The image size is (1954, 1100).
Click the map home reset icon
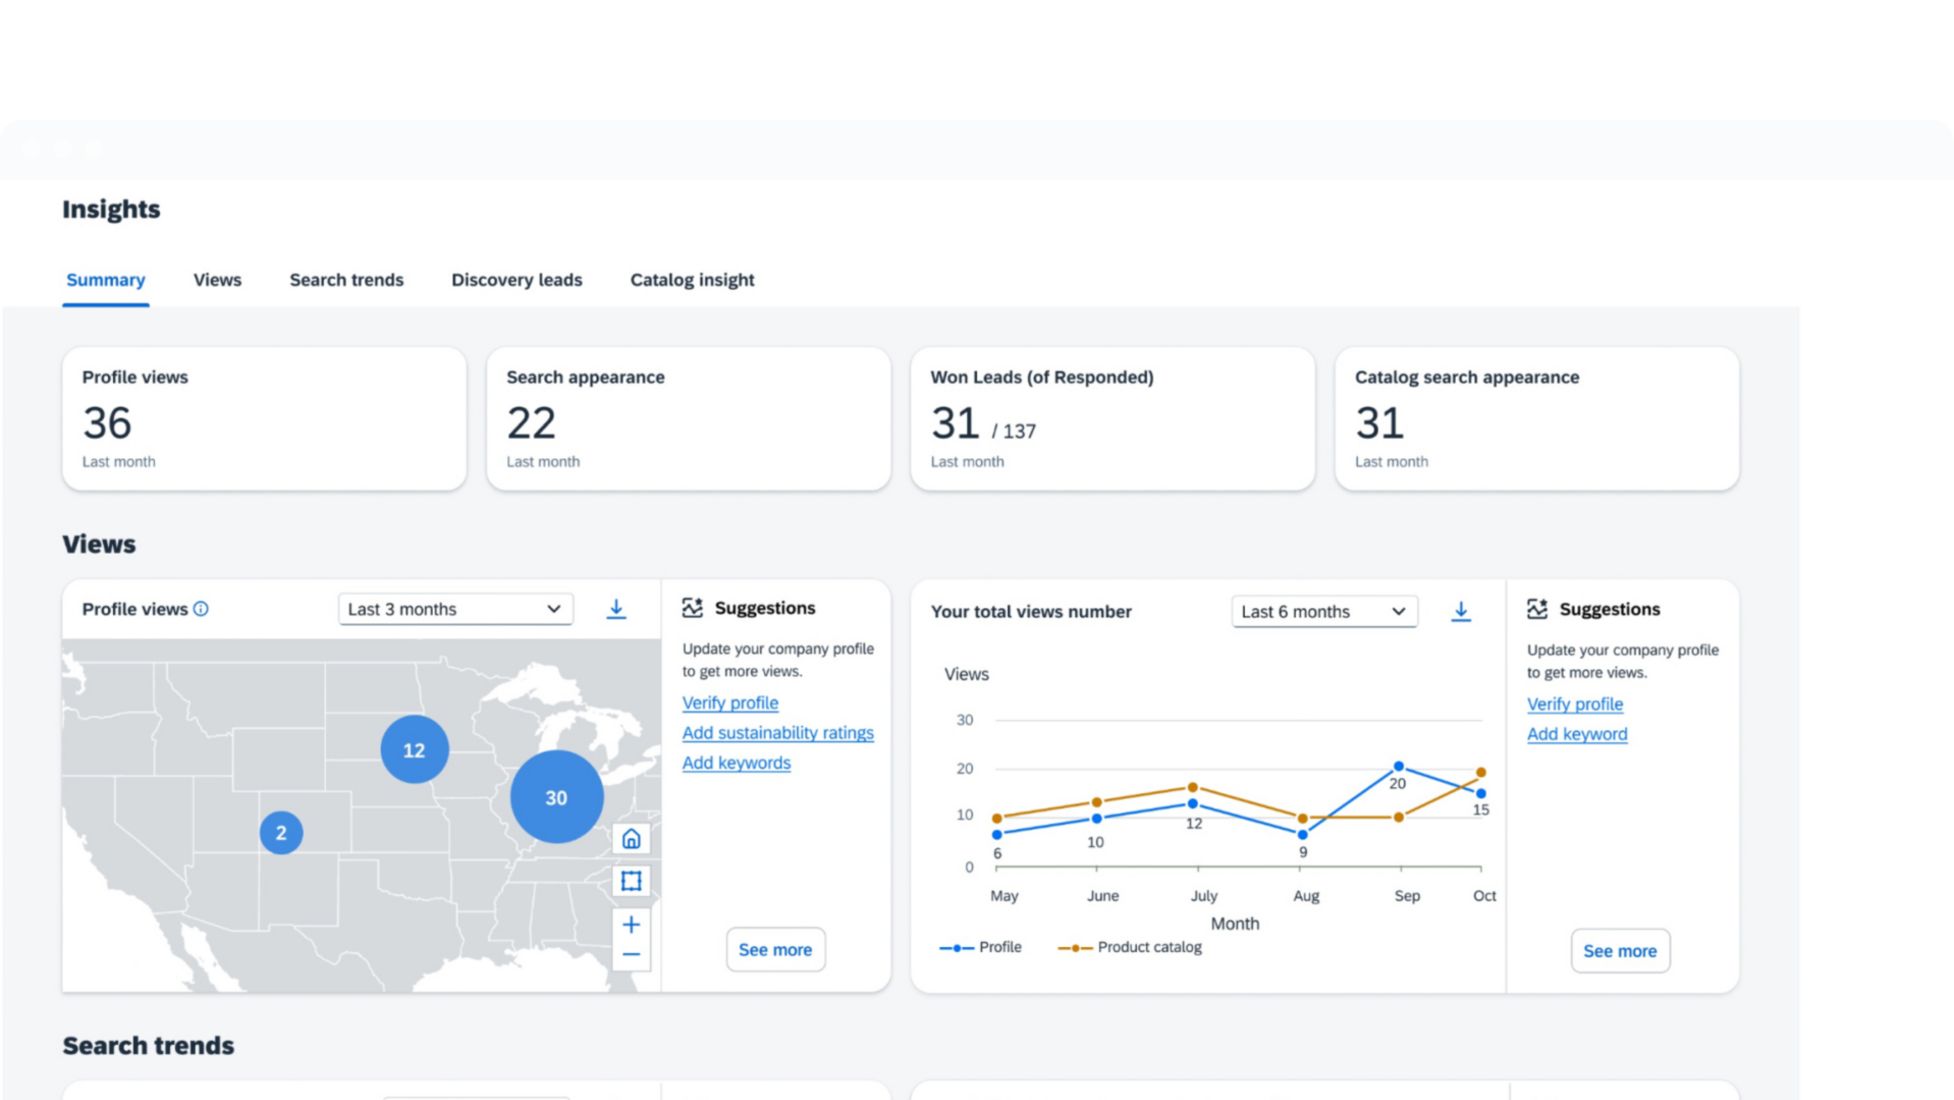point(631,839)
